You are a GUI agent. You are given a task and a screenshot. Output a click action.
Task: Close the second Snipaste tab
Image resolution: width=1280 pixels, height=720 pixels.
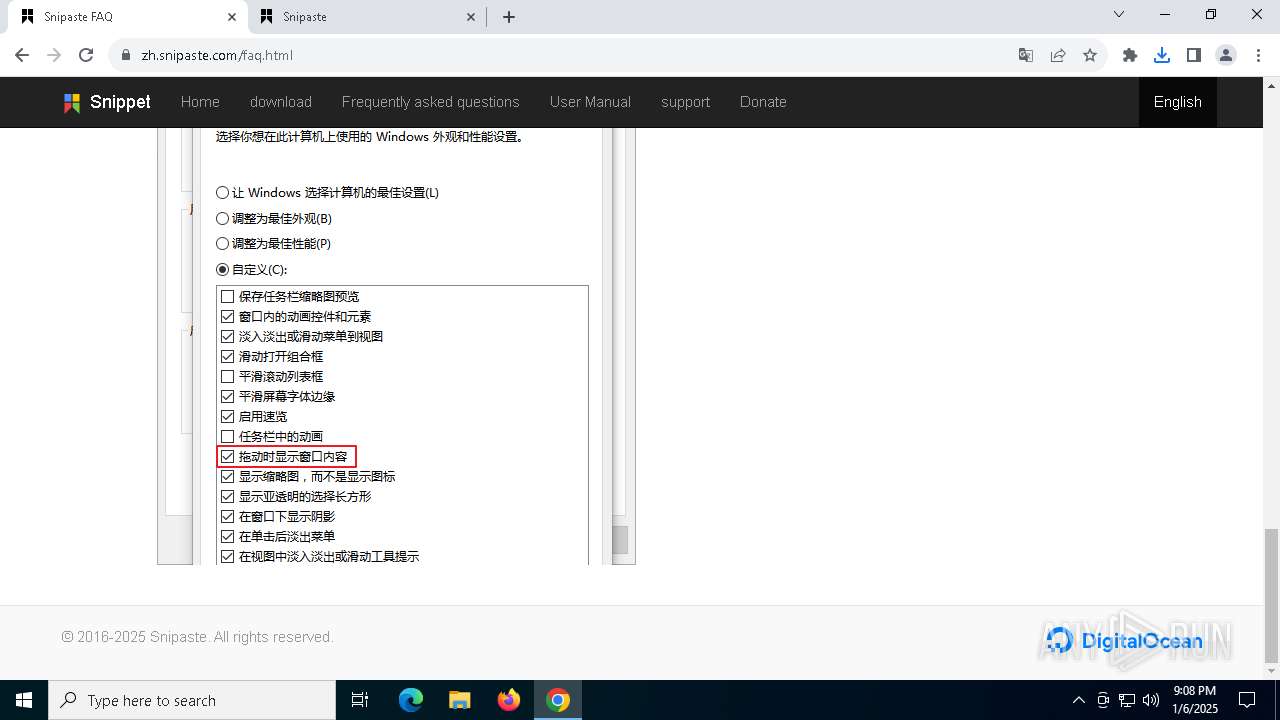click(471, 17)
